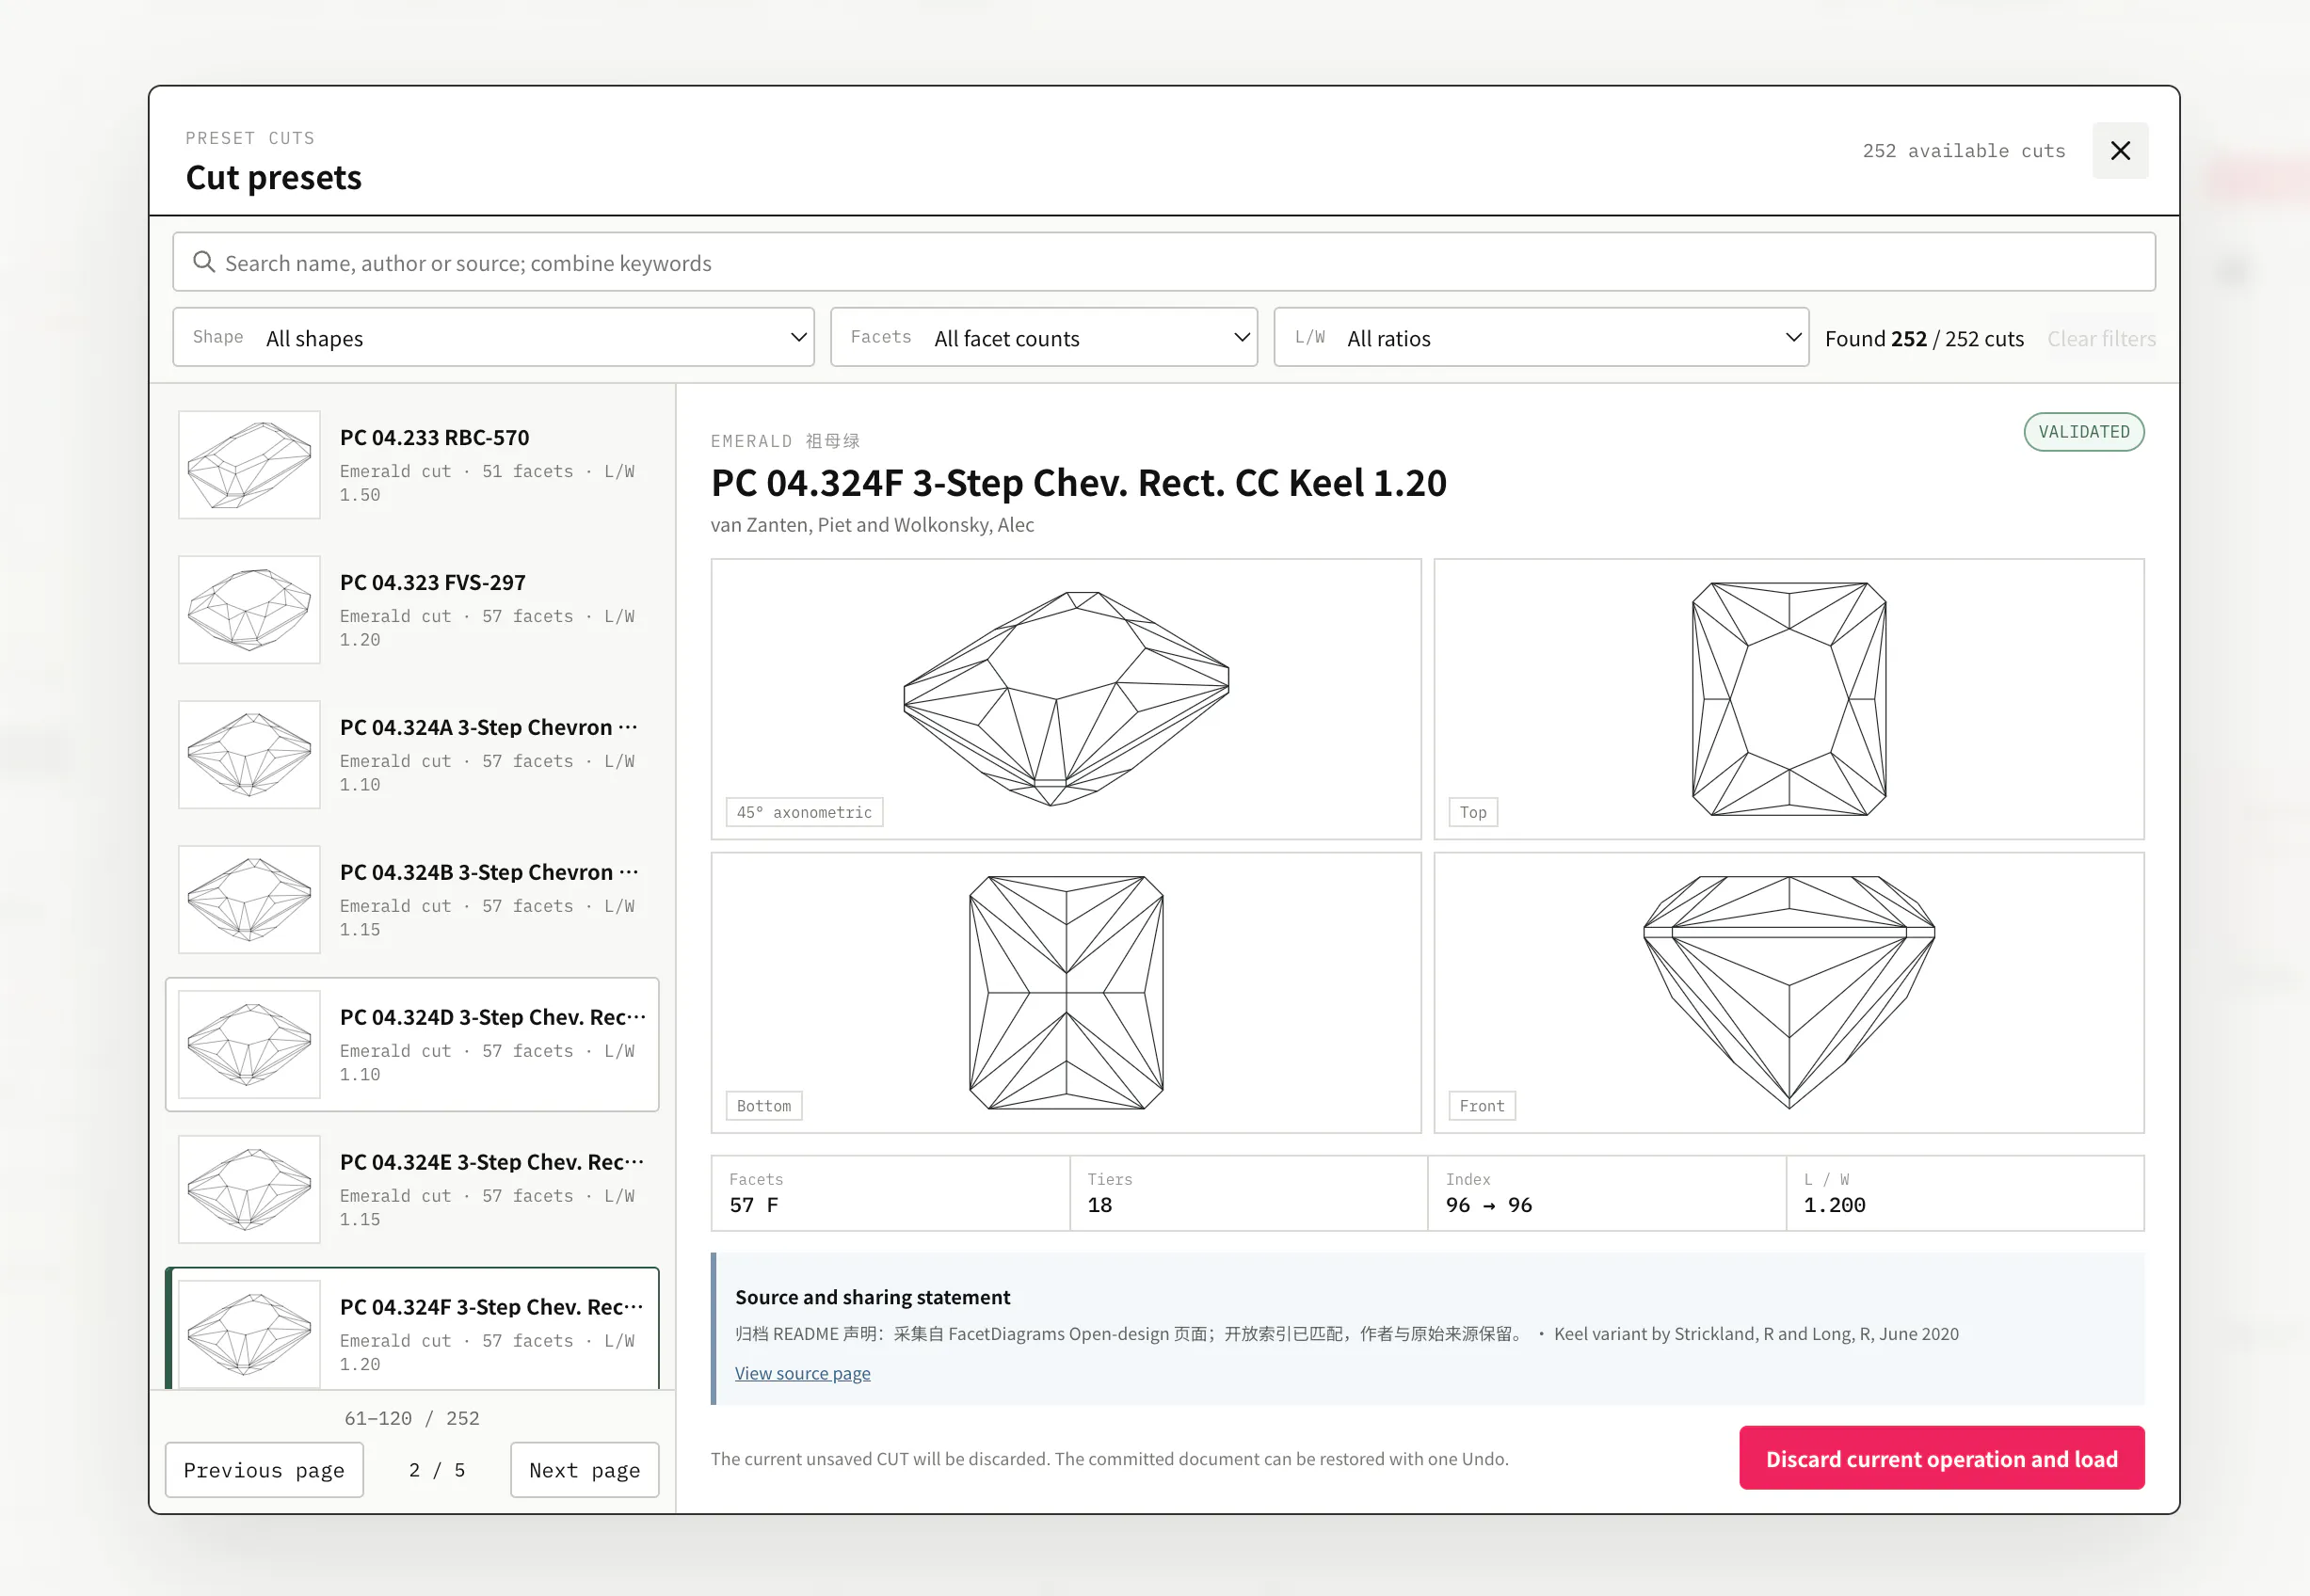
Task: Click the Facets 57 F stat cell
Action: [x=891, y=1194]
